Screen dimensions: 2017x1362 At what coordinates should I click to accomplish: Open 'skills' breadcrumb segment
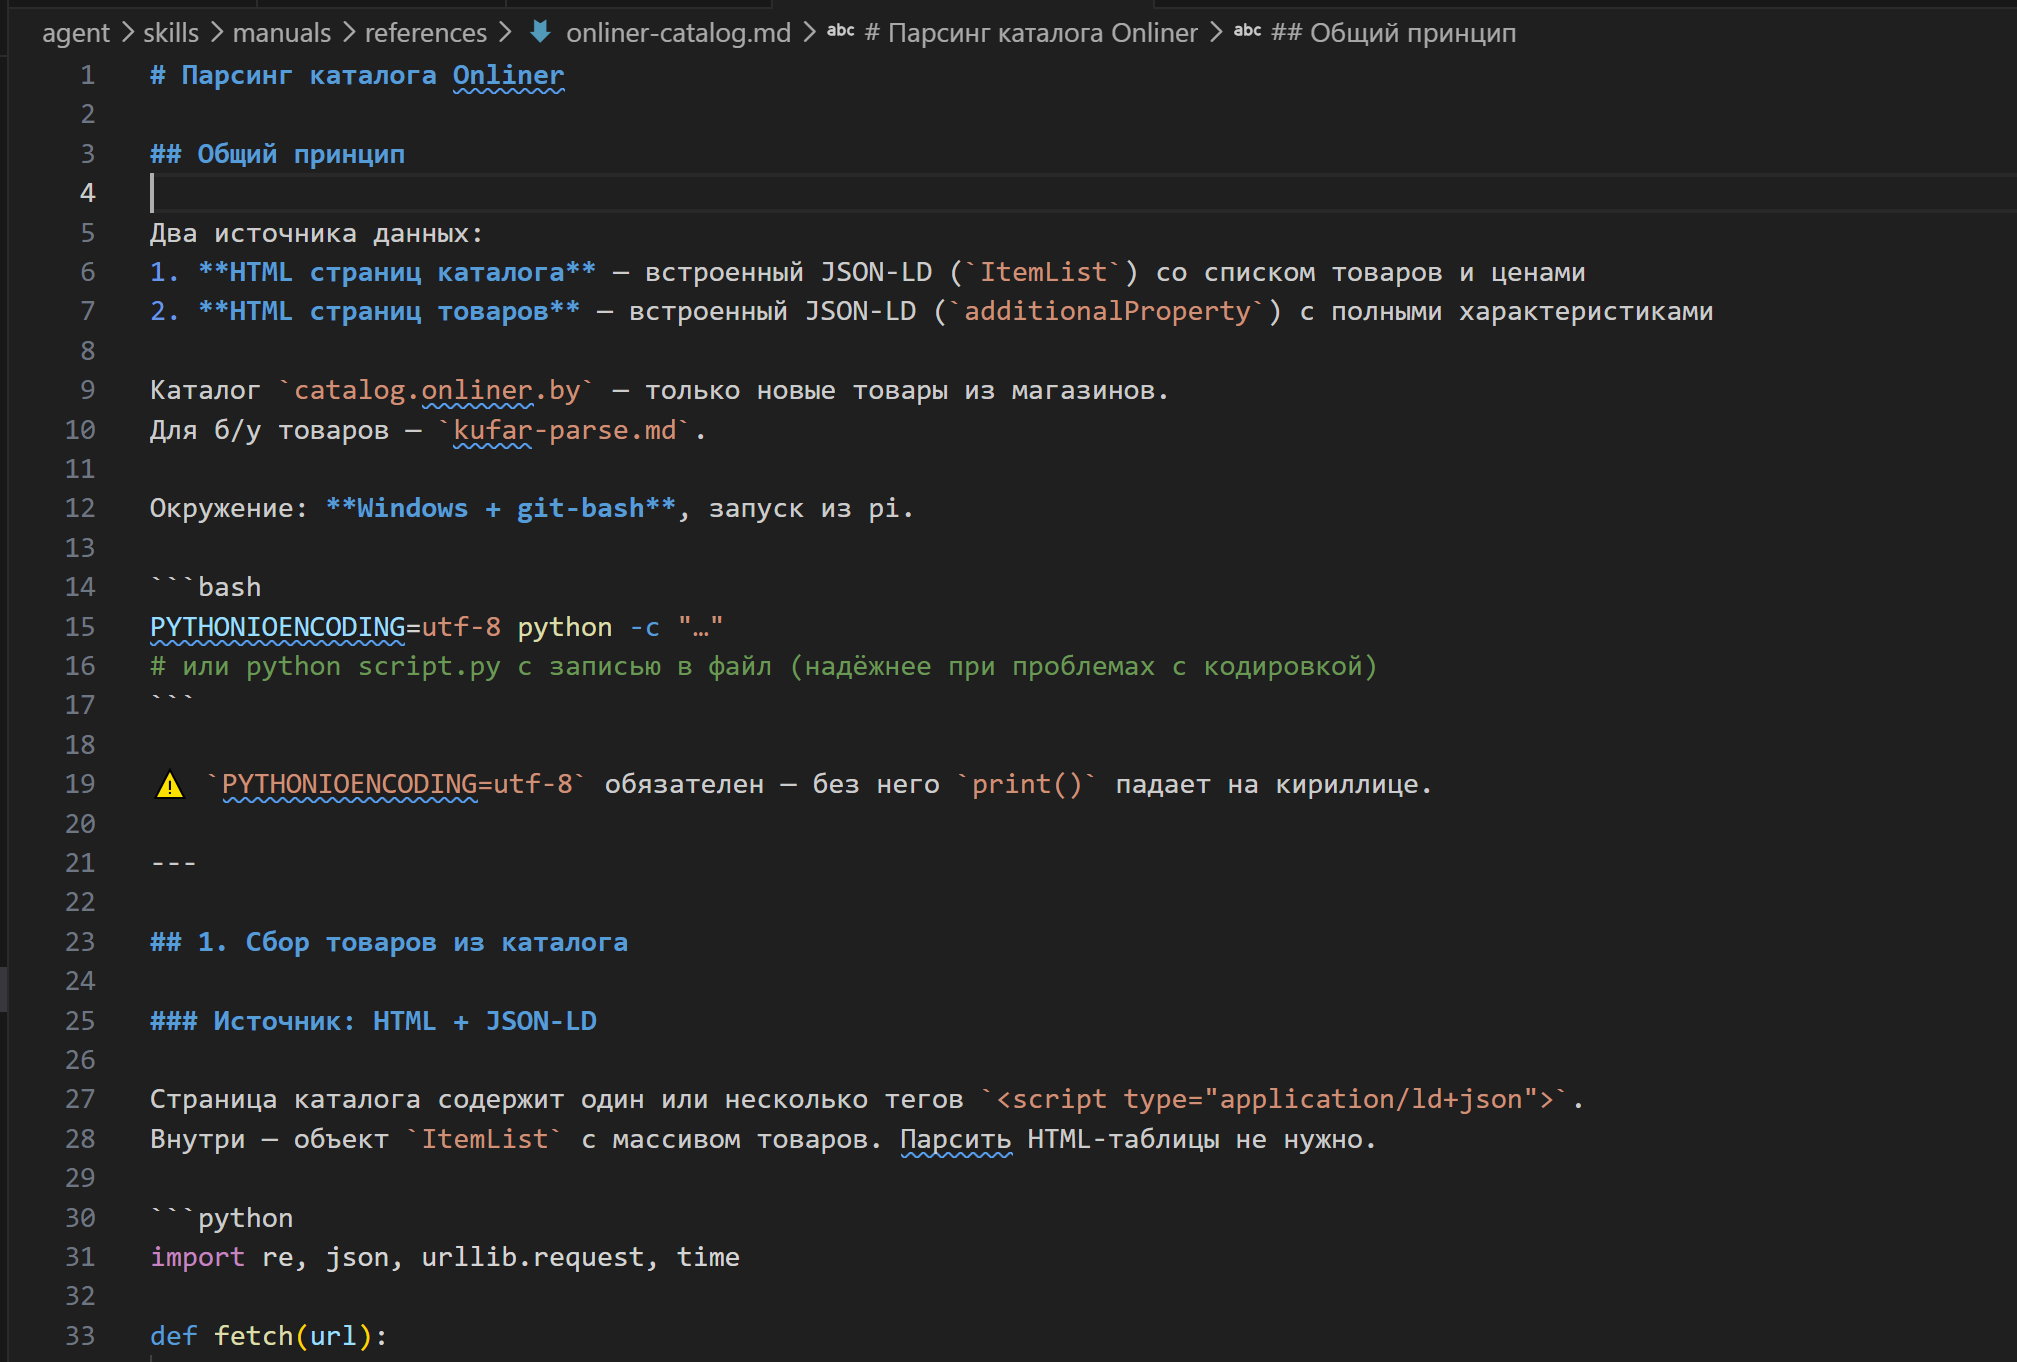tap(171, 33)
